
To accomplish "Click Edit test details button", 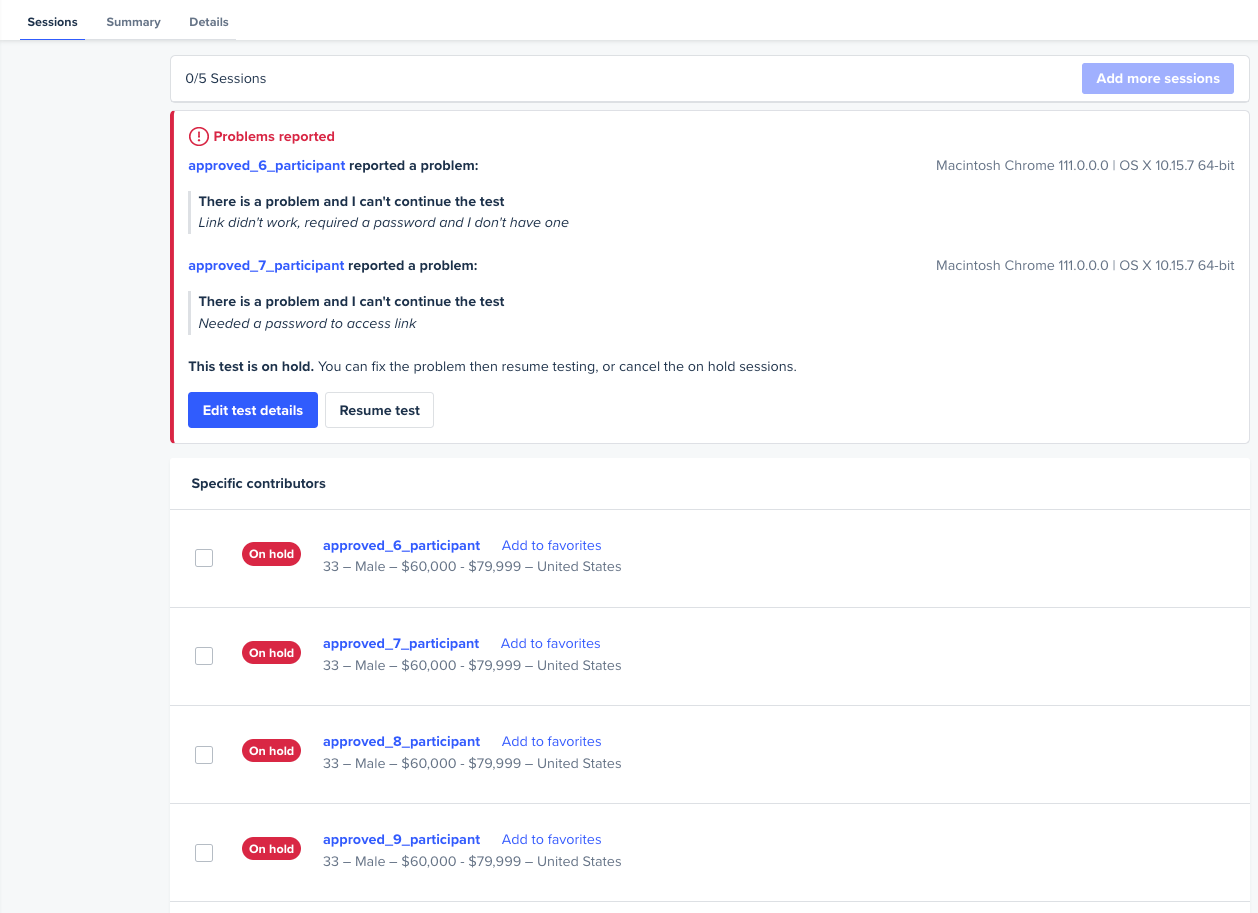I will (x=253, y=410).
